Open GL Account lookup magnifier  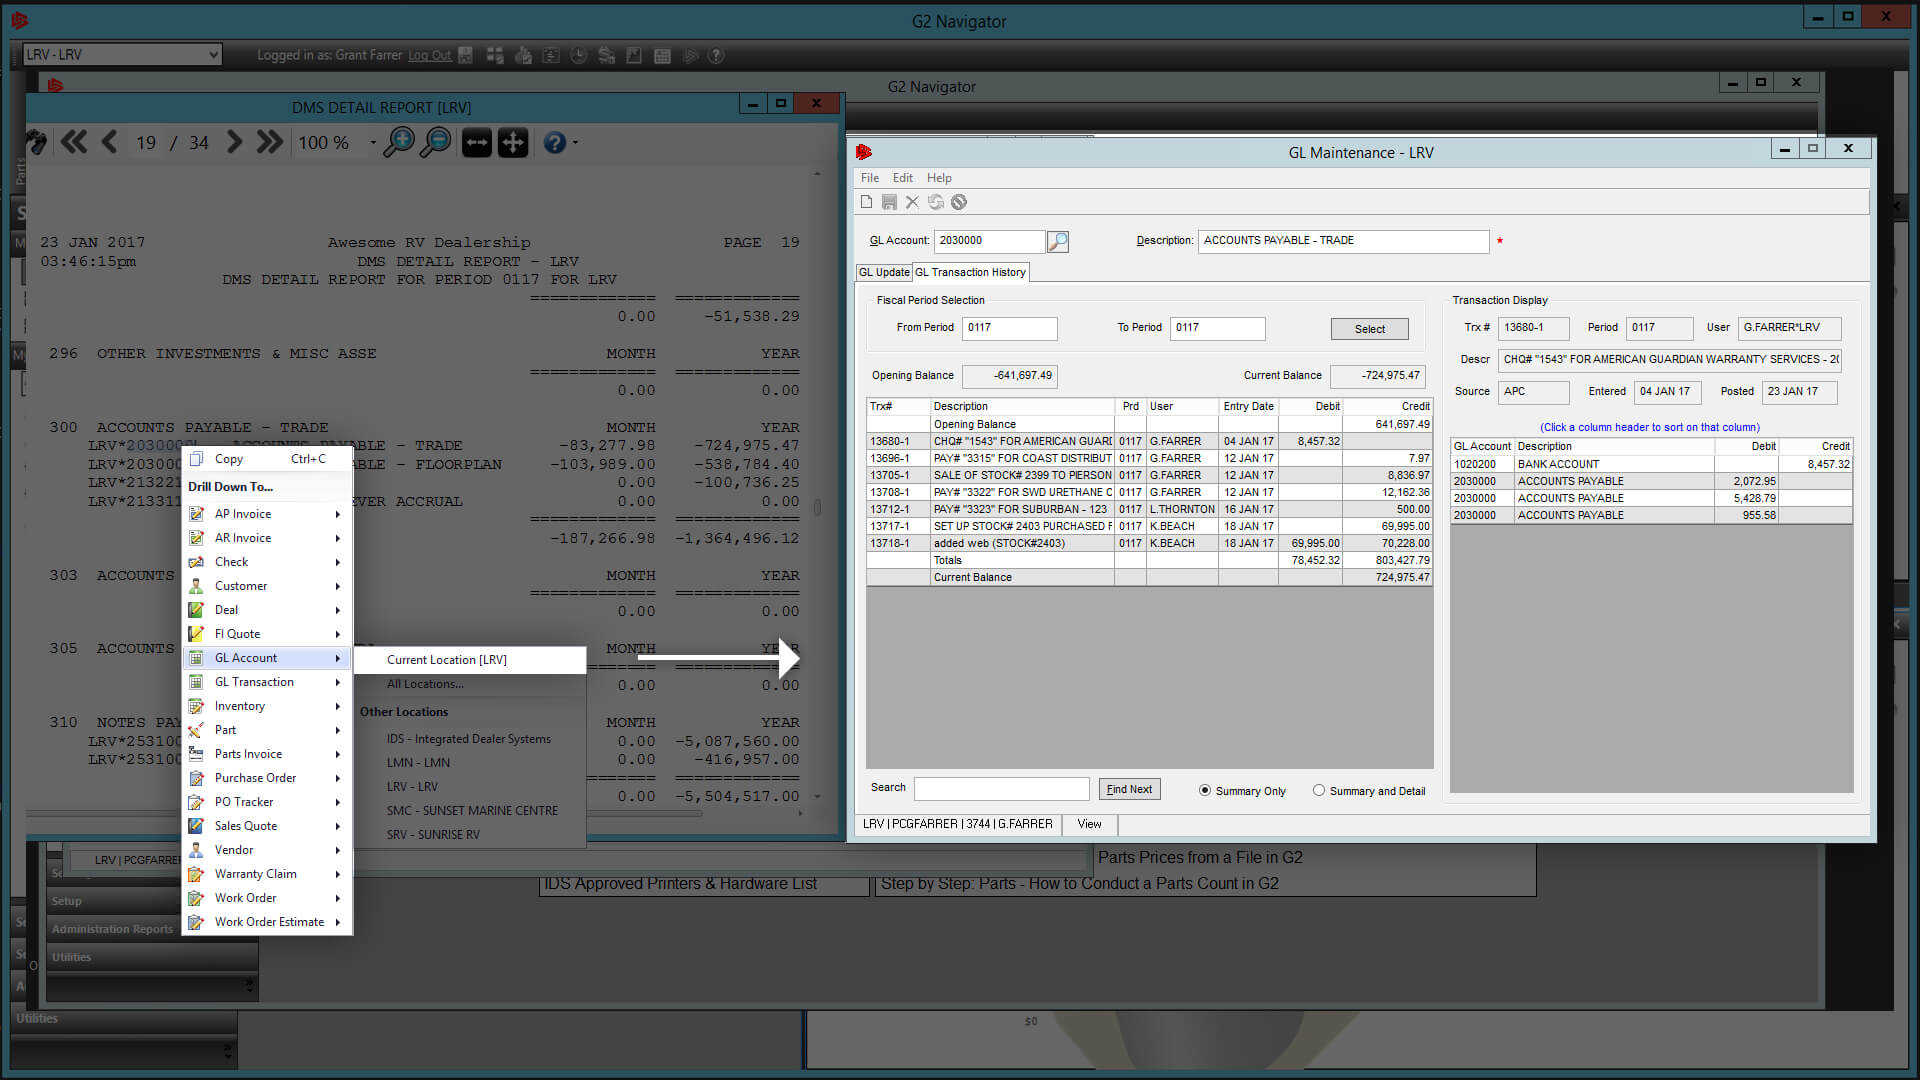(x=1058, y=241)
